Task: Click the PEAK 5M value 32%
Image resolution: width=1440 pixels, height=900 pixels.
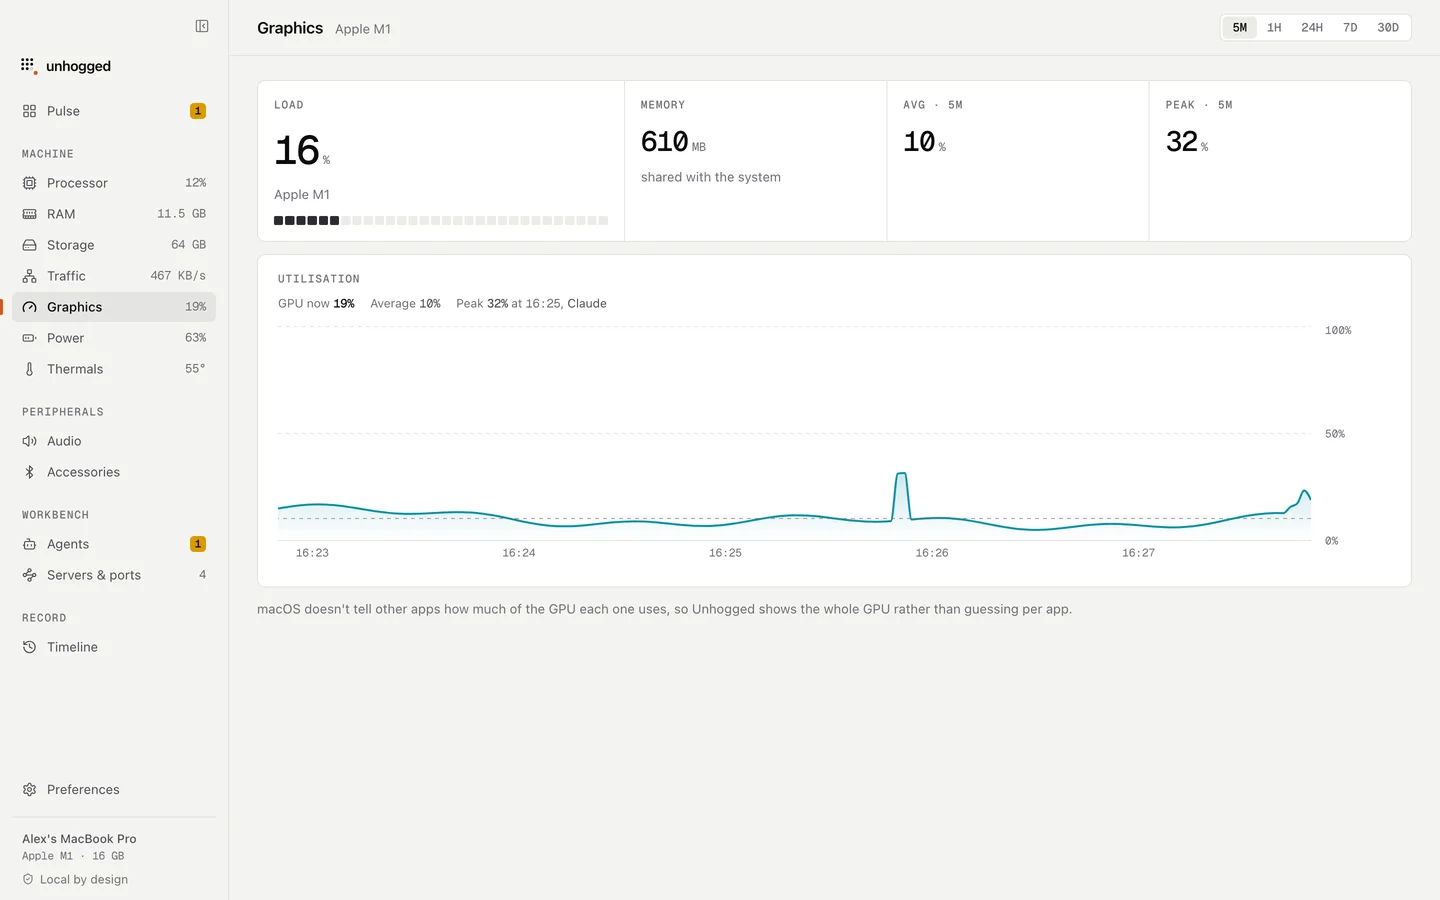Action: click(x=1187, y=142)
